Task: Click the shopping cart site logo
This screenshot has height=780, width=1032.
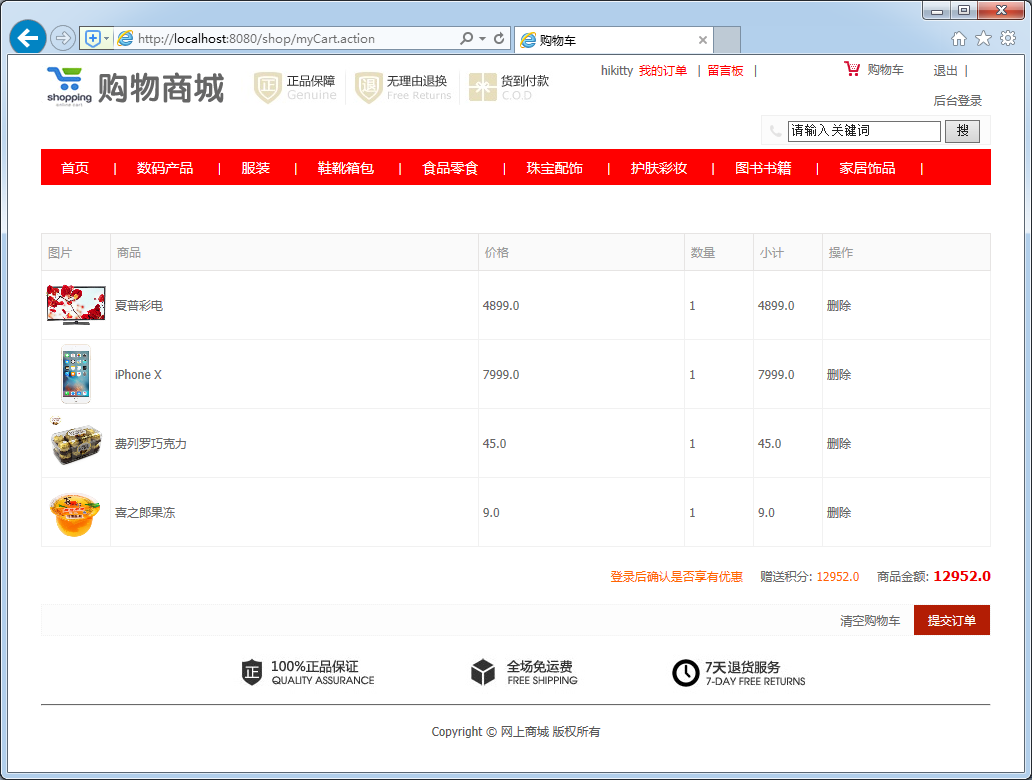Action: coord(135,87)
